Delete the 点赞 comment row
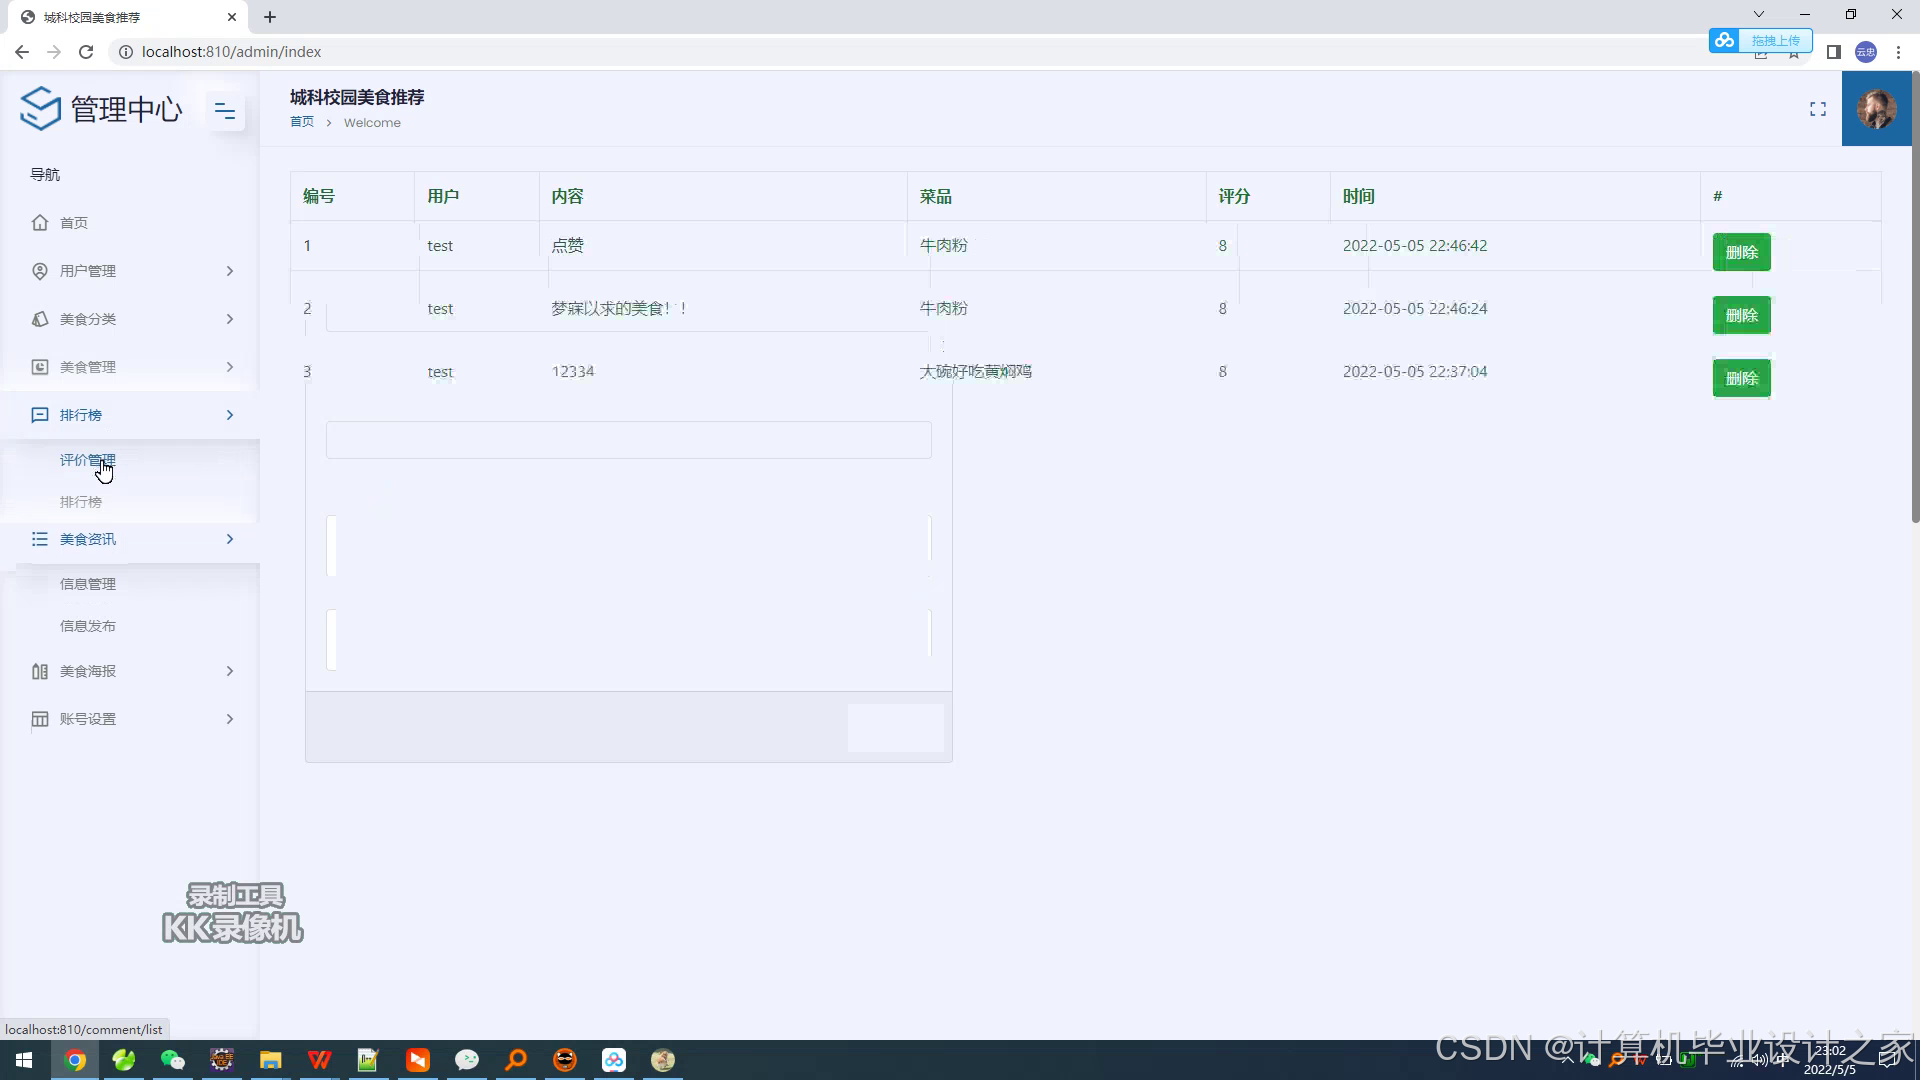1920x1080 pixels. pyautogui.click(x=1741, y=252)
